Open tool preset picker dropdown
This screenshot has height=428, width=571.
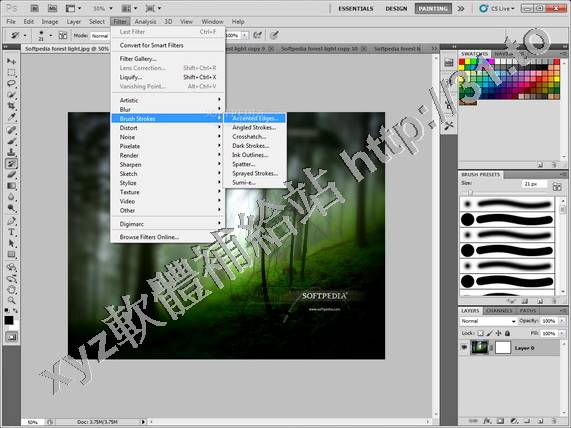[x=25, y=36]
